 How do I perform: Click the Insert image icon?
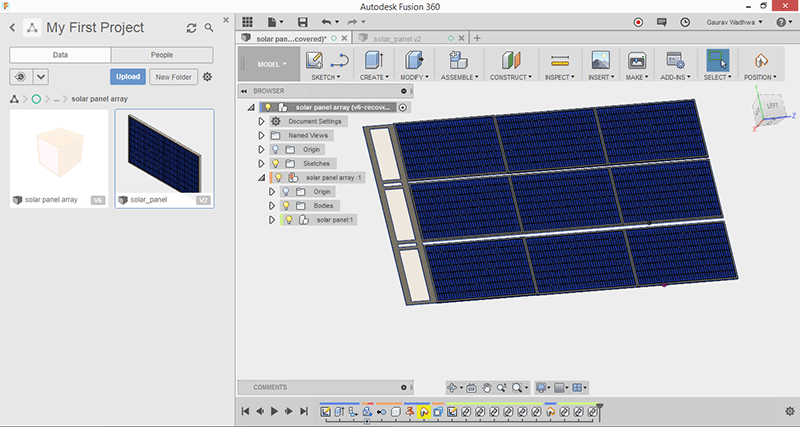click(x=601, y=62)
